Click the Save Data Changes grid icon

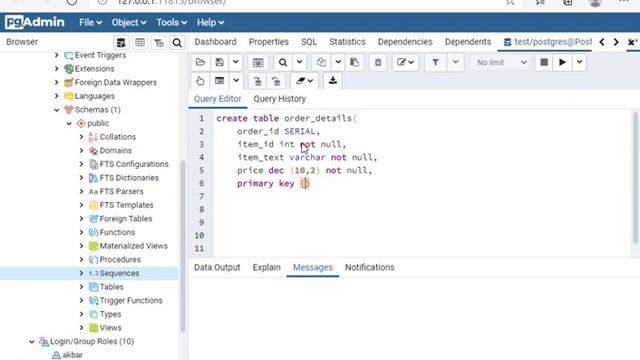258,62
